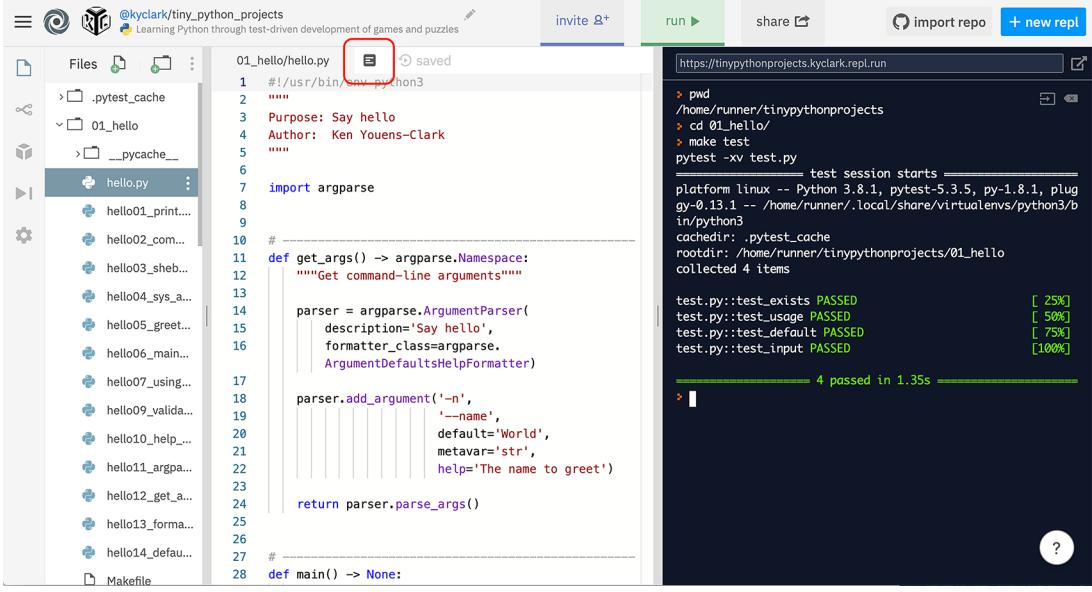Viewport: 1092px width, 592px height.
Task: Open hello.py three-dot options menu
Action: coord(187,183)
